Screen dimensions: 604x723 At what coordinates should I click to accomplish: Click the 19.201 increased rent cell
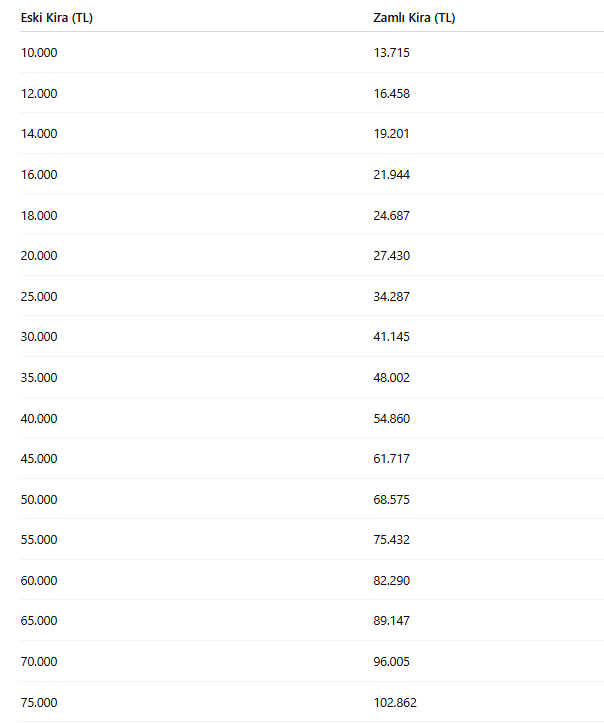pyautogui.click(x=391, y=134)
